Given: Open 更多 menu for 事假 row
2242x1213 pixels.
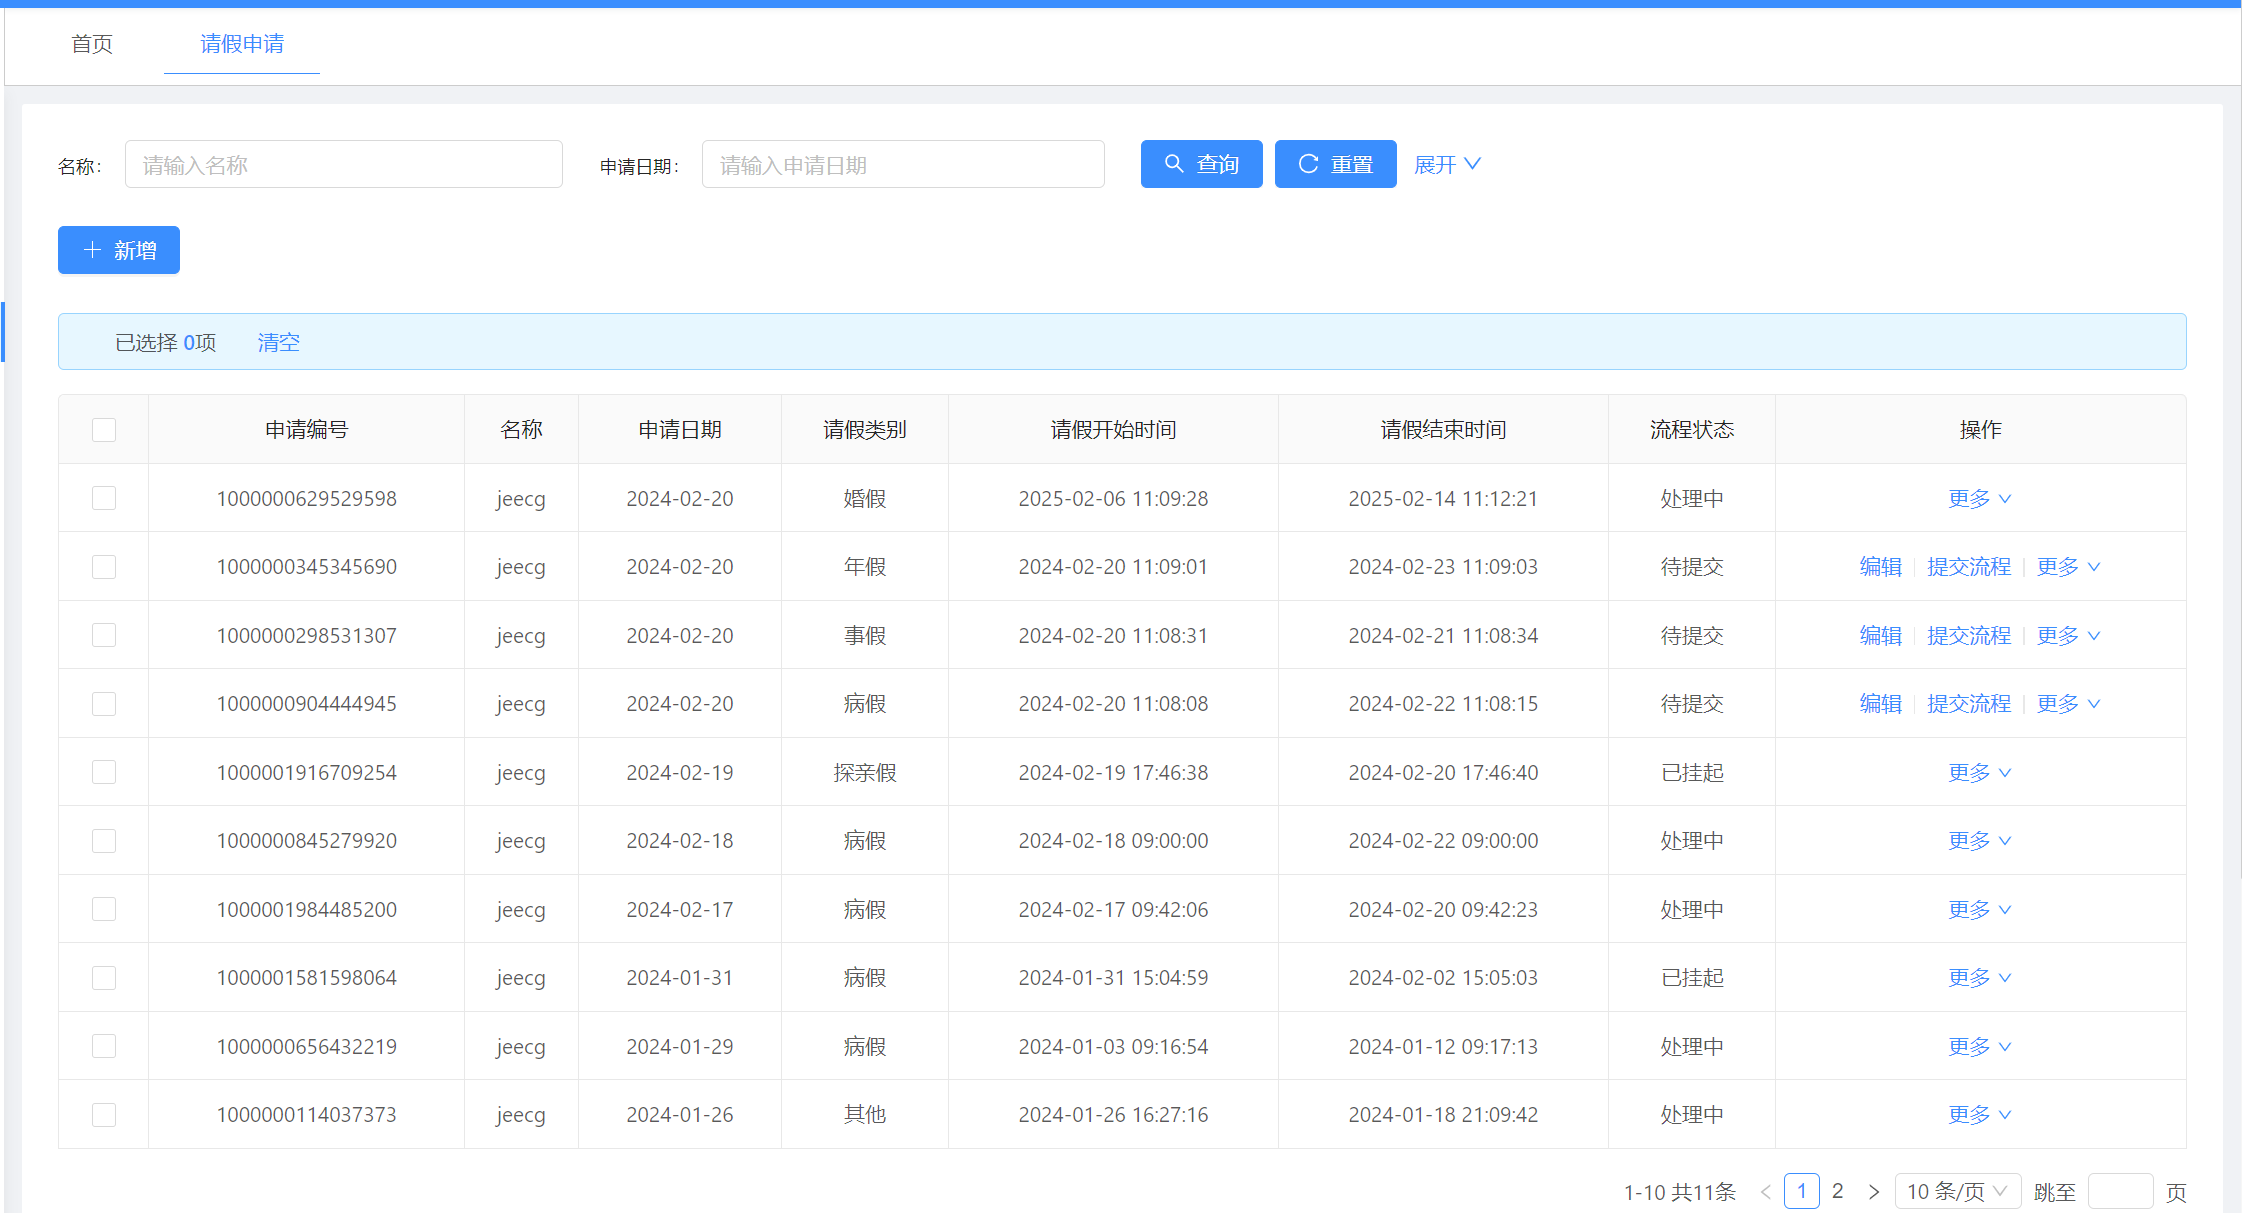Looking at the screenshot, I should click(x=2068, y=635).
